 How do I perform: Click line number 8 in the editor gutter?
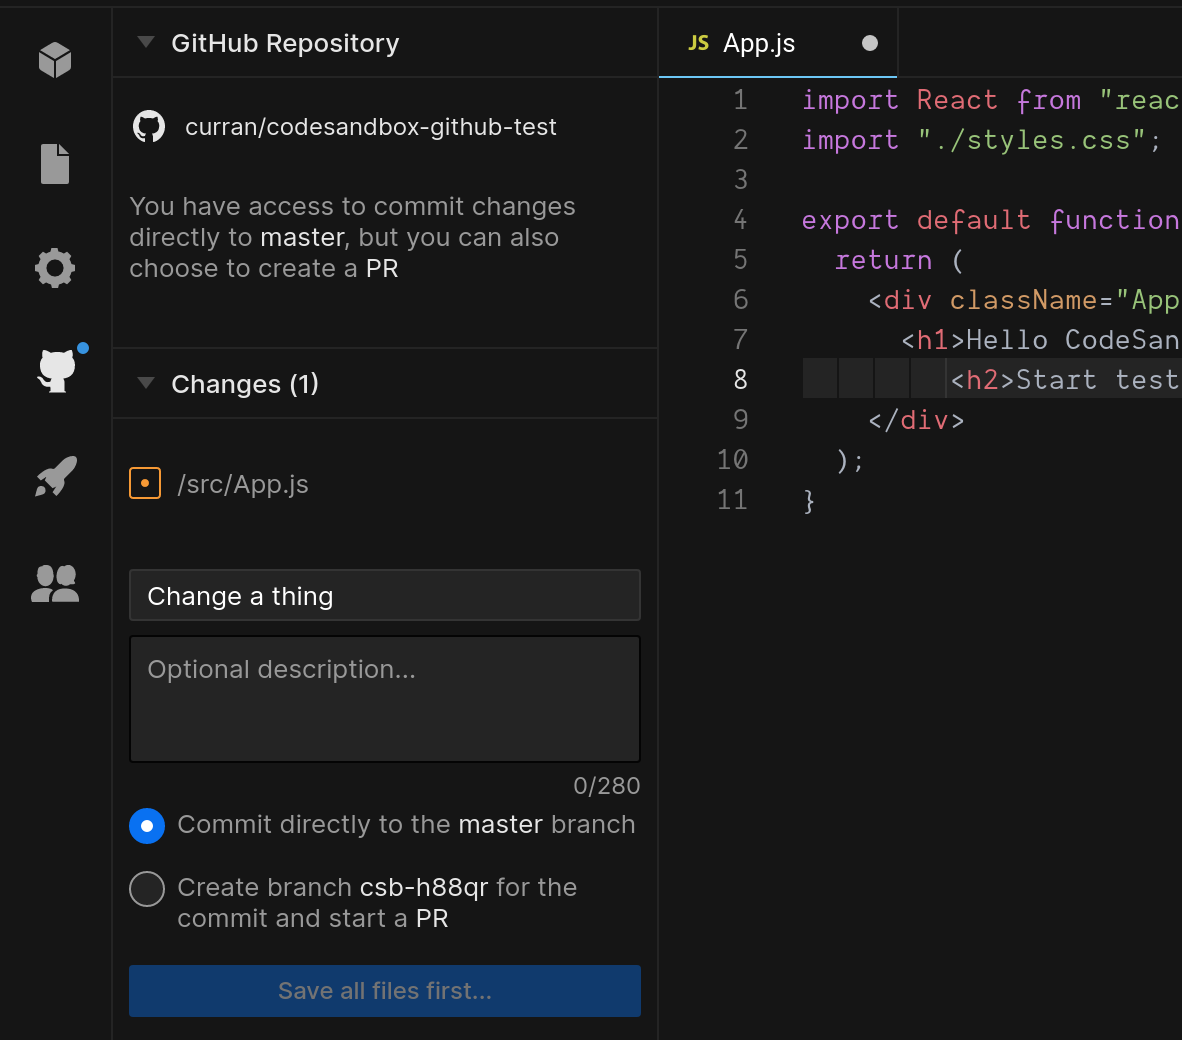point(740,380)
